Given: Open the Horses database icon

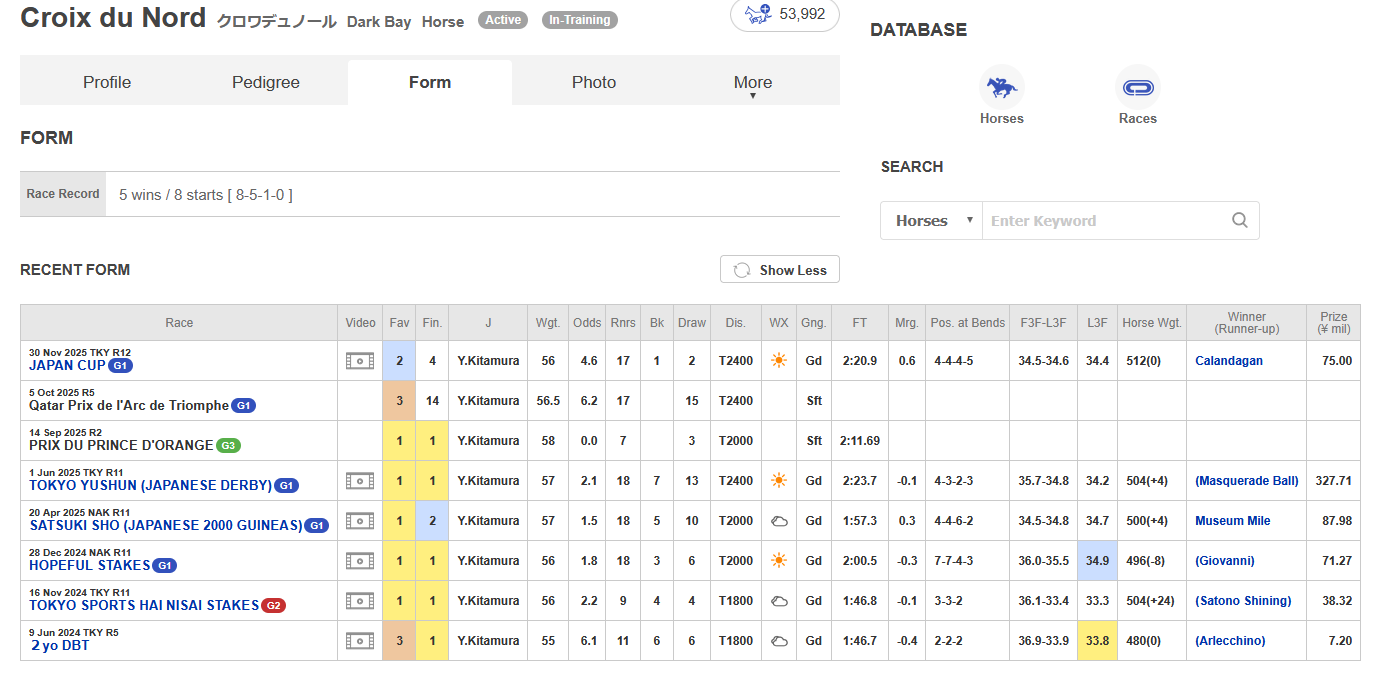Looking at the screenshot, I should pyautogui.click(x=1002, y=88).
